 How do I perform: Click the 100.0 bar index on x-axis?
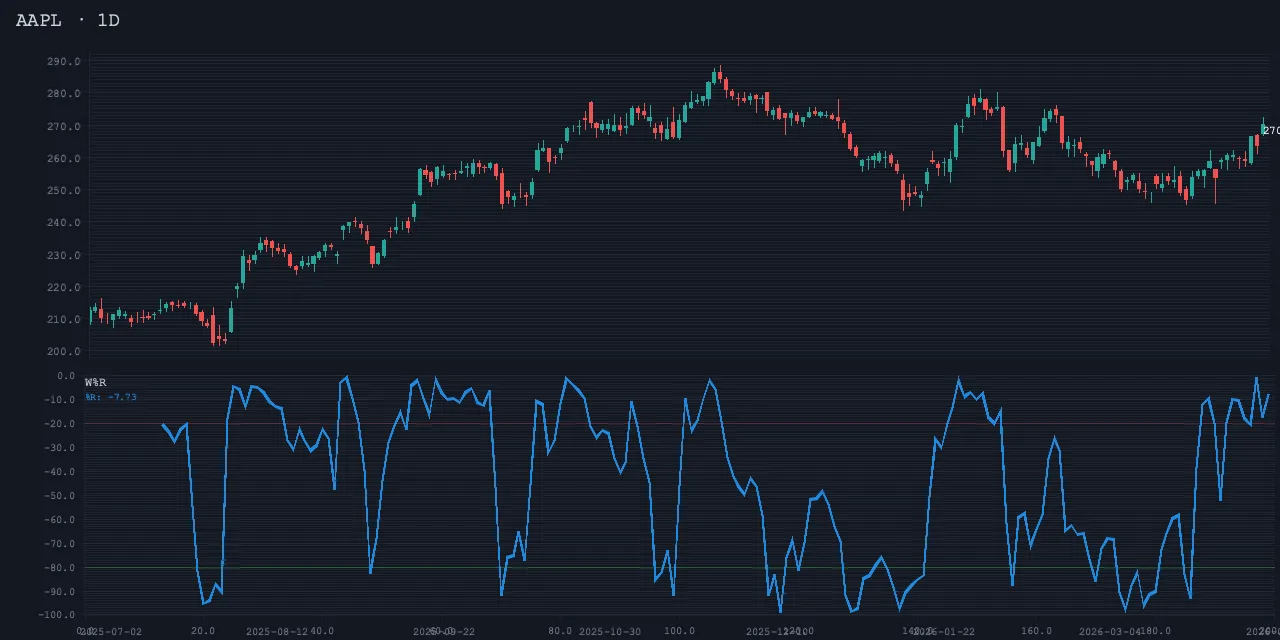pos(680,631)
